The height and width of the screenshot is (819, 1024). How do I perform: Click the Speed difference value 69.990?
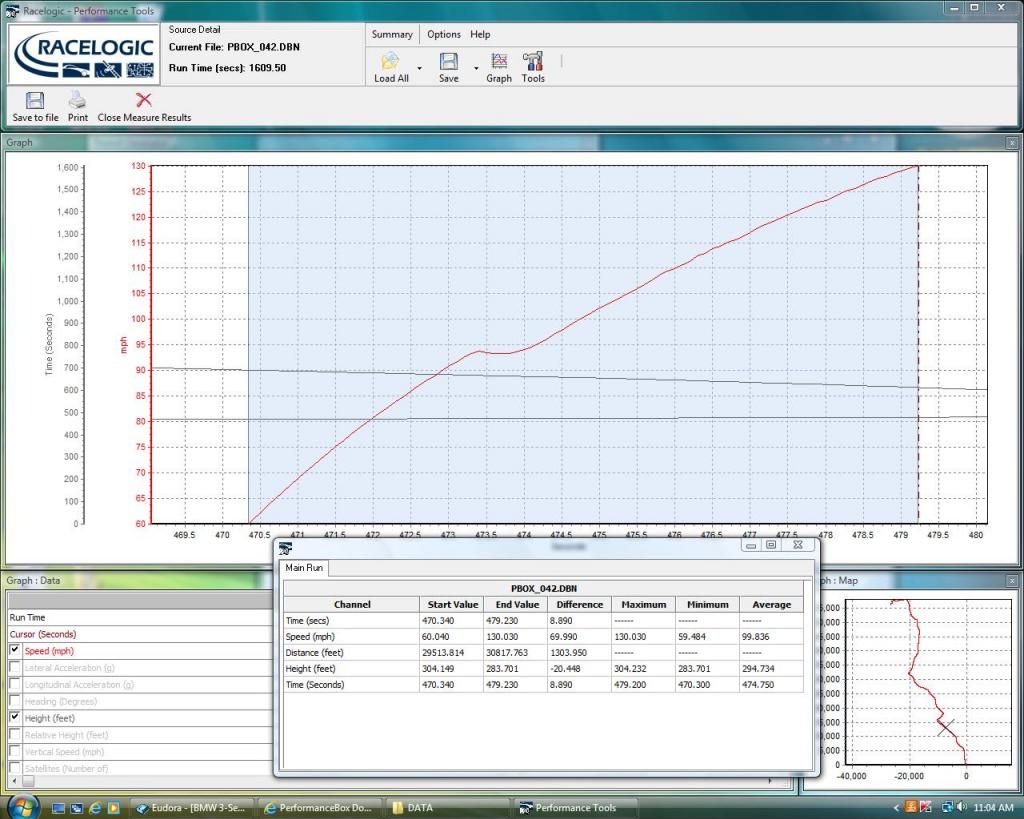(564, 637)
